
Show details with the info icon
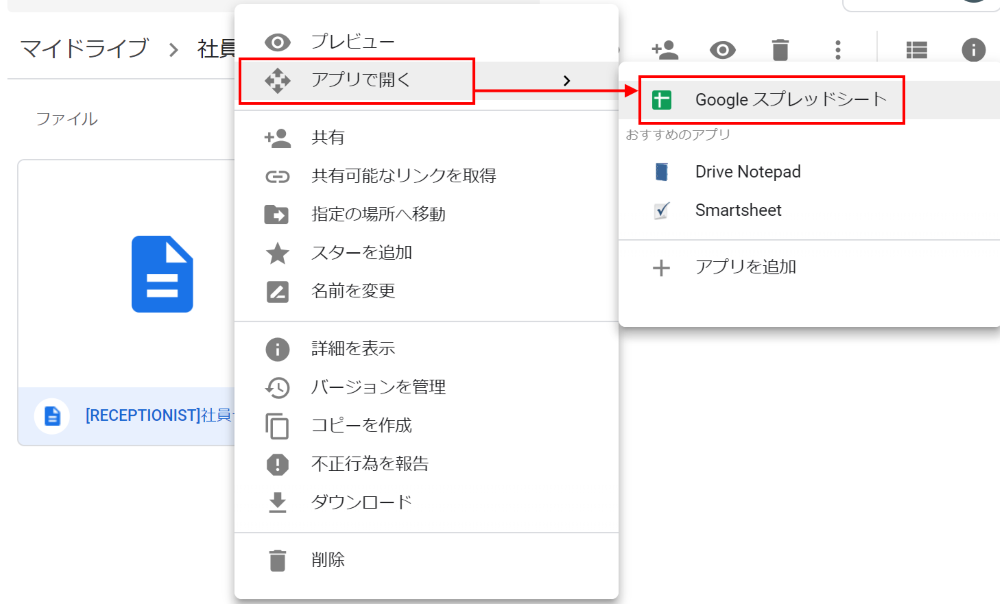tap(973, 49)
